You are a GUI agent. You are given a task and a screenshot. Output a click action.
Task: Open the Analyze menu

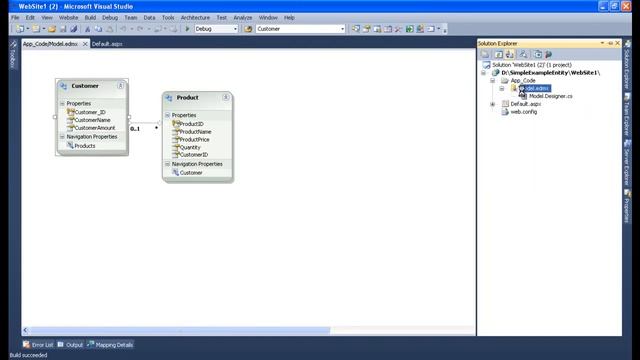[242, 18]
